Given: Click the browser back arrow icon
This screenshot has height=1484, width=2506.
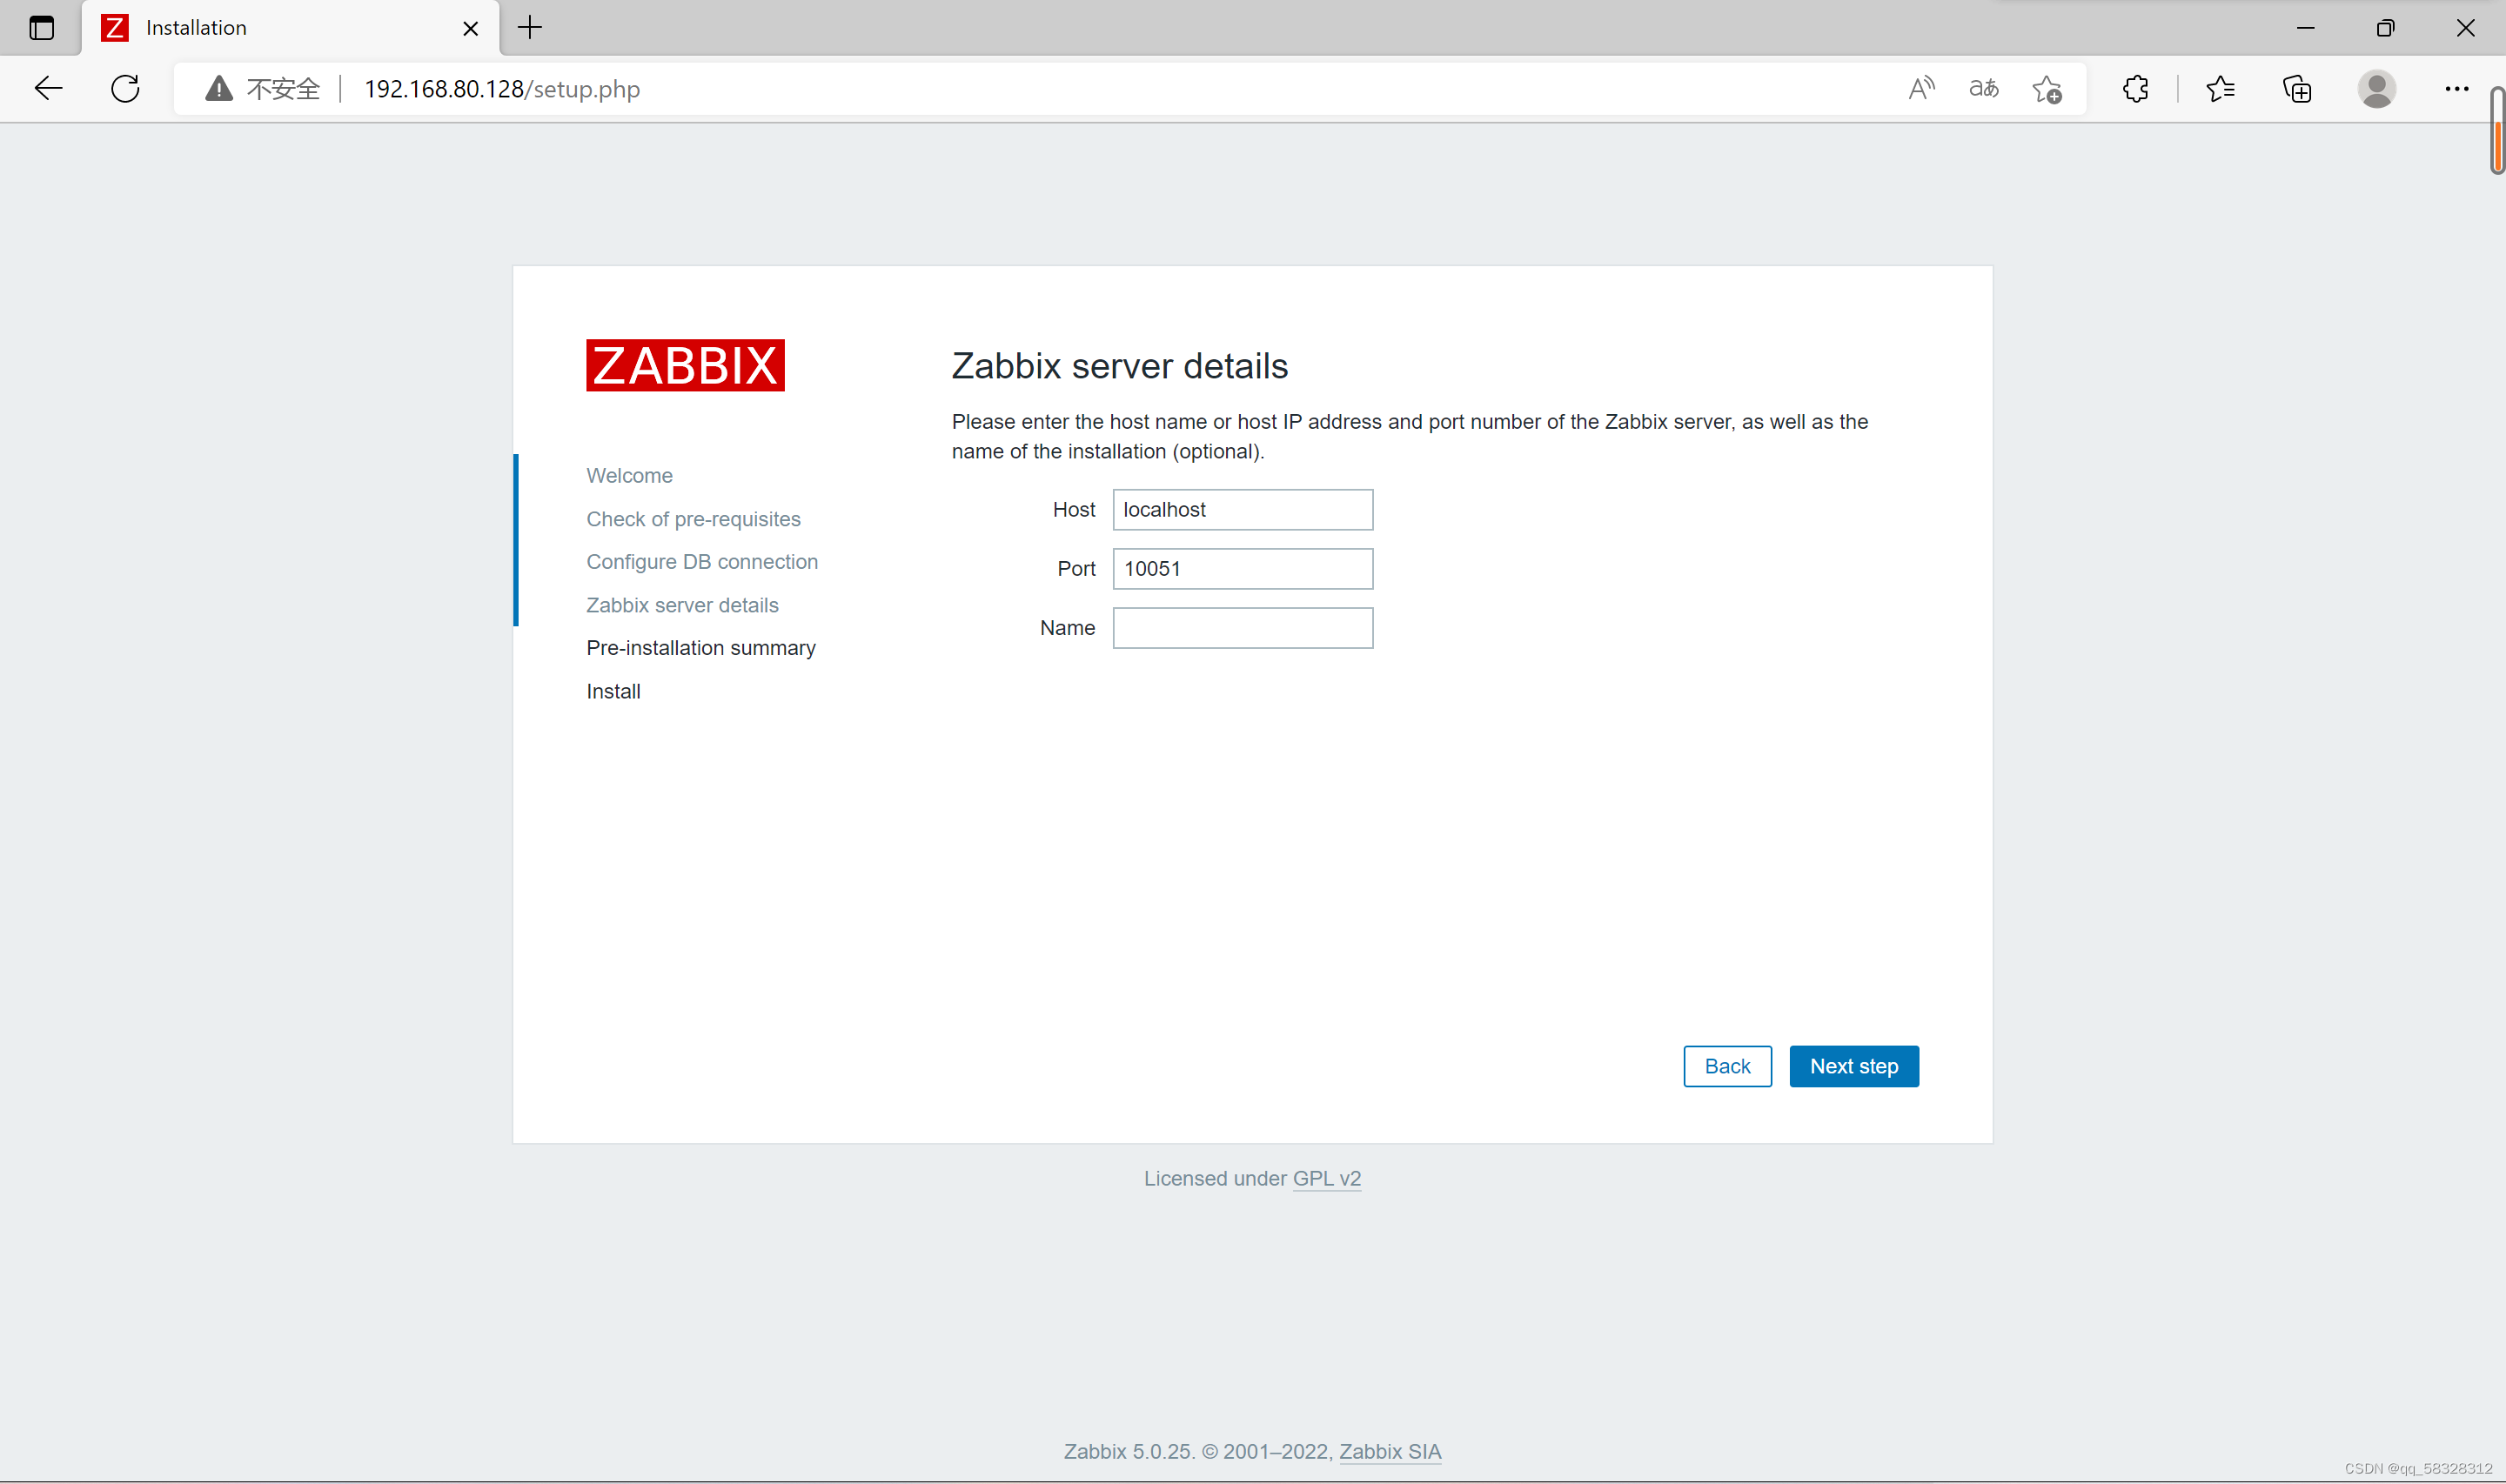Looking at the screenshot, I should coord(48,89).
